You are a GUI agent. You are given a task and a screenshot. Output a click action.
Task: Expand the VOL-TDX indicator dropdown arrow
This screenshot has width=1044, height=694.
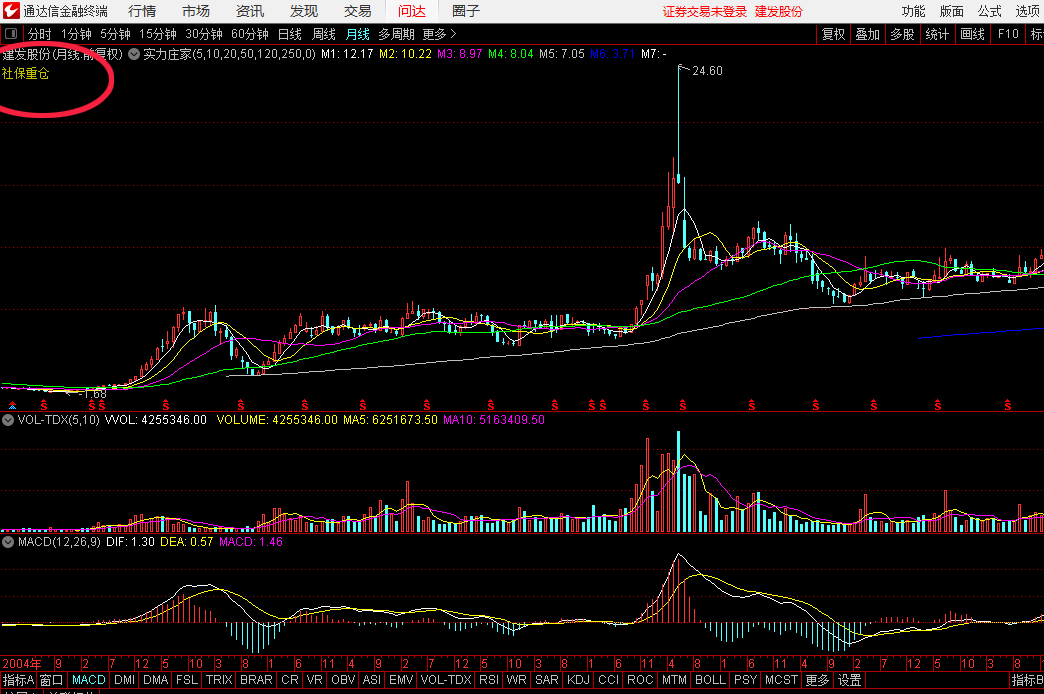pos(8,421)
